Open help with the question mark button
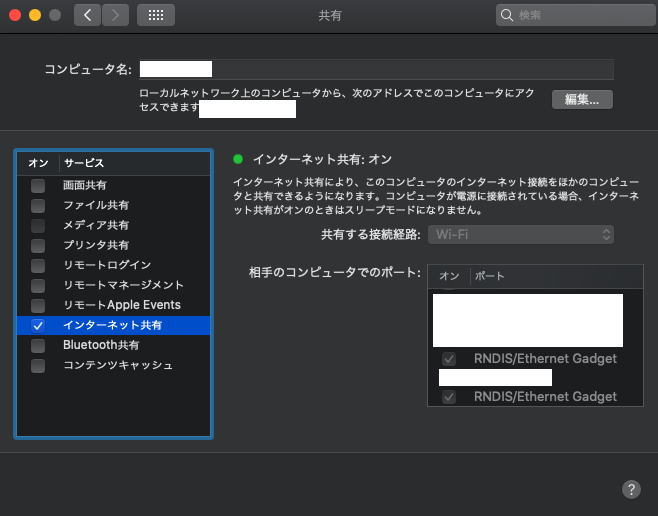Screen dimensions: 658x516 (x=631, y=489)
